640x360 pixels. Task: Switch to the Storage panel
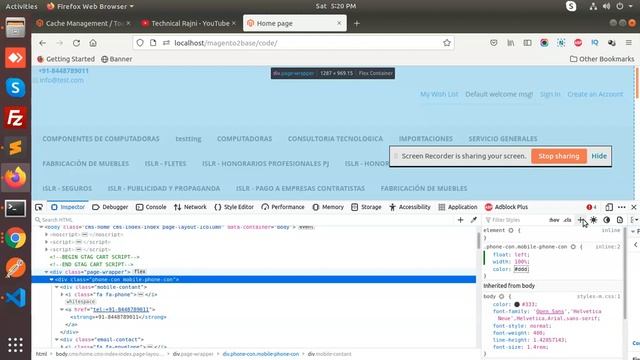coord(366,207)
